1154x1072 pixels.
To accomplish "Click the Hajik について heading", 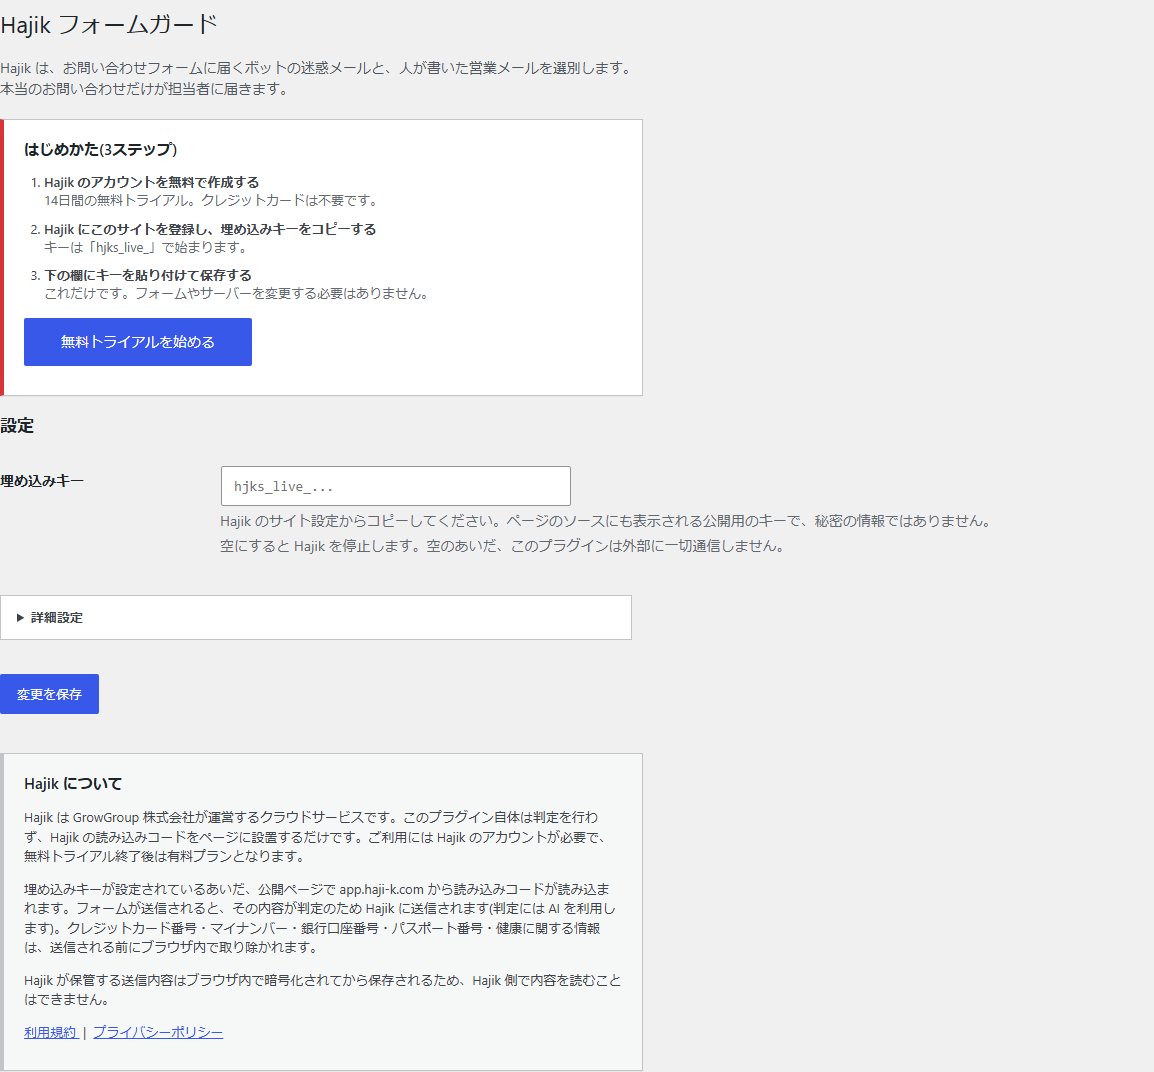I will point(73,784).
